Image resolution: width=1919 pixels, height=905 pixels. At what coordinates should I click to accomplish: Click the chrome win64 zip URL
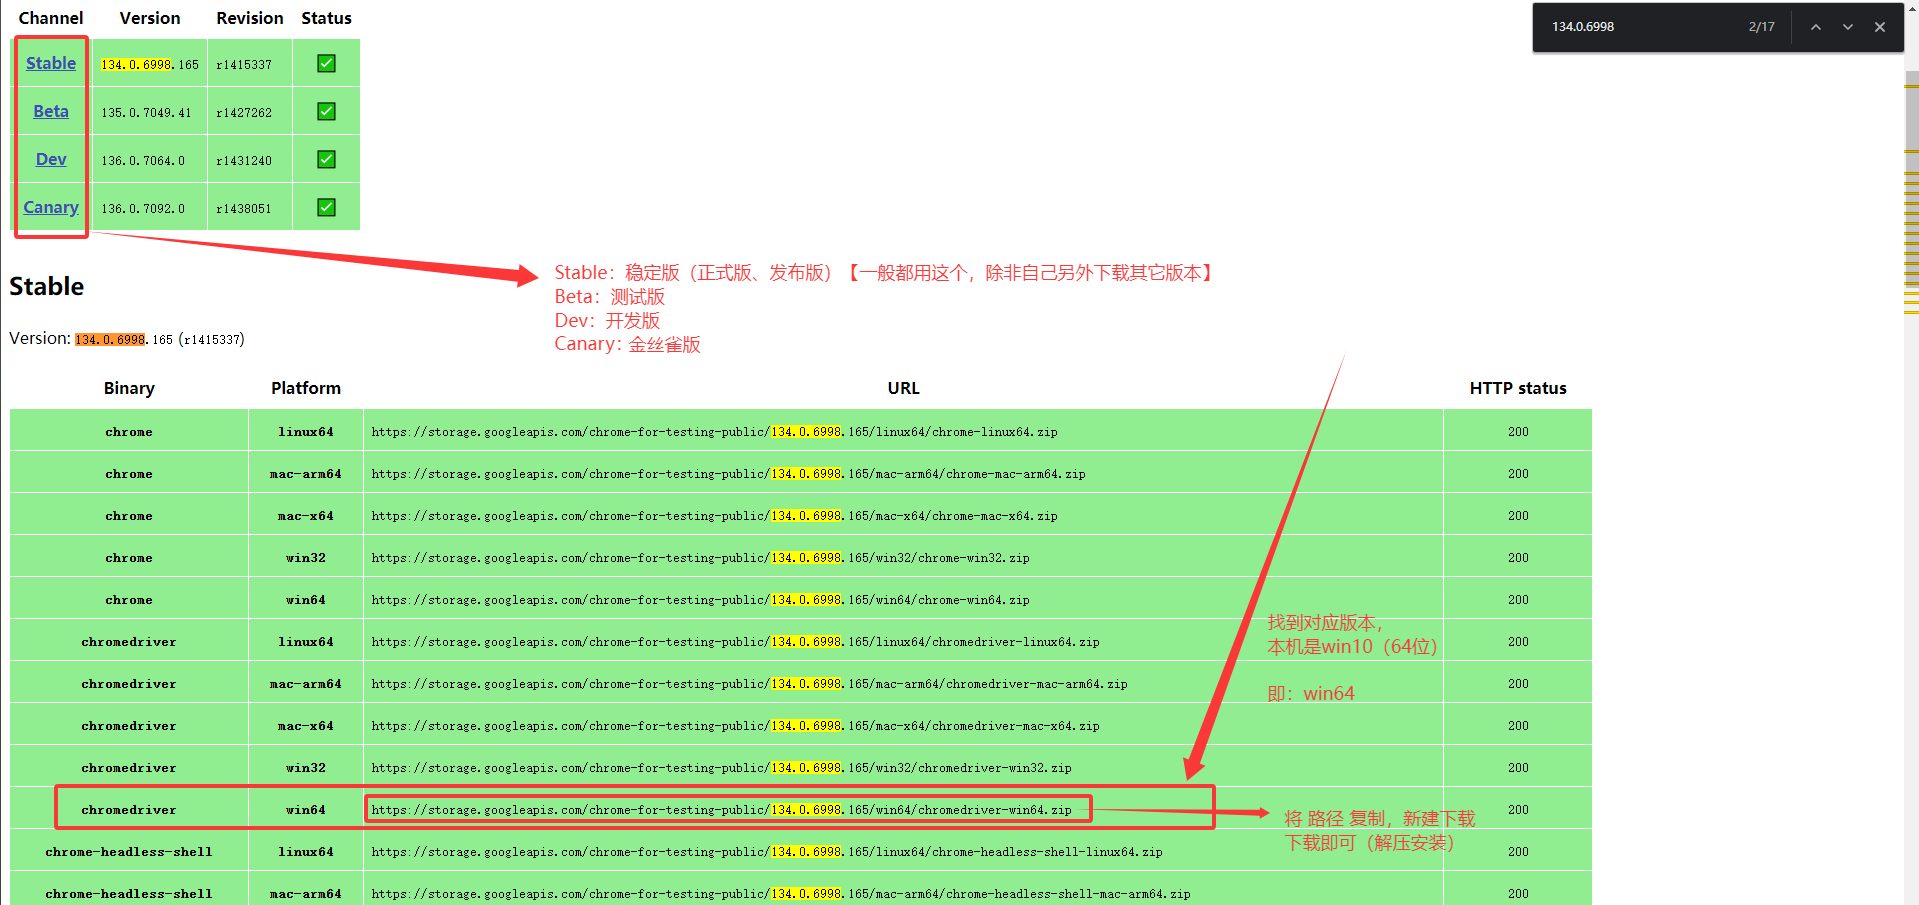pyautogui.click(x=700, y=600)
